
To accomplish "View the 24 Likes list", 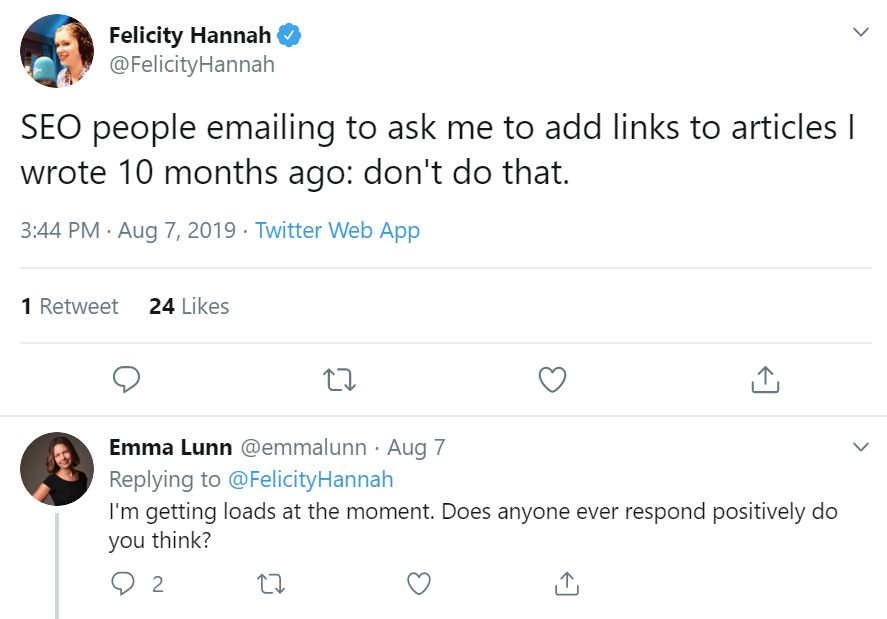I will coord(189,306).
